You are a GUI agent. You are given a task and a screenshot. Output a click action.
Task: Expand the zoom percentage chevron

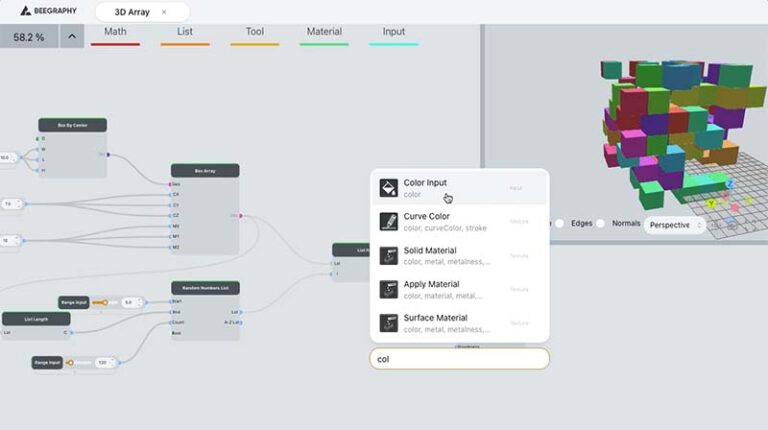click(x=72, y=37)
